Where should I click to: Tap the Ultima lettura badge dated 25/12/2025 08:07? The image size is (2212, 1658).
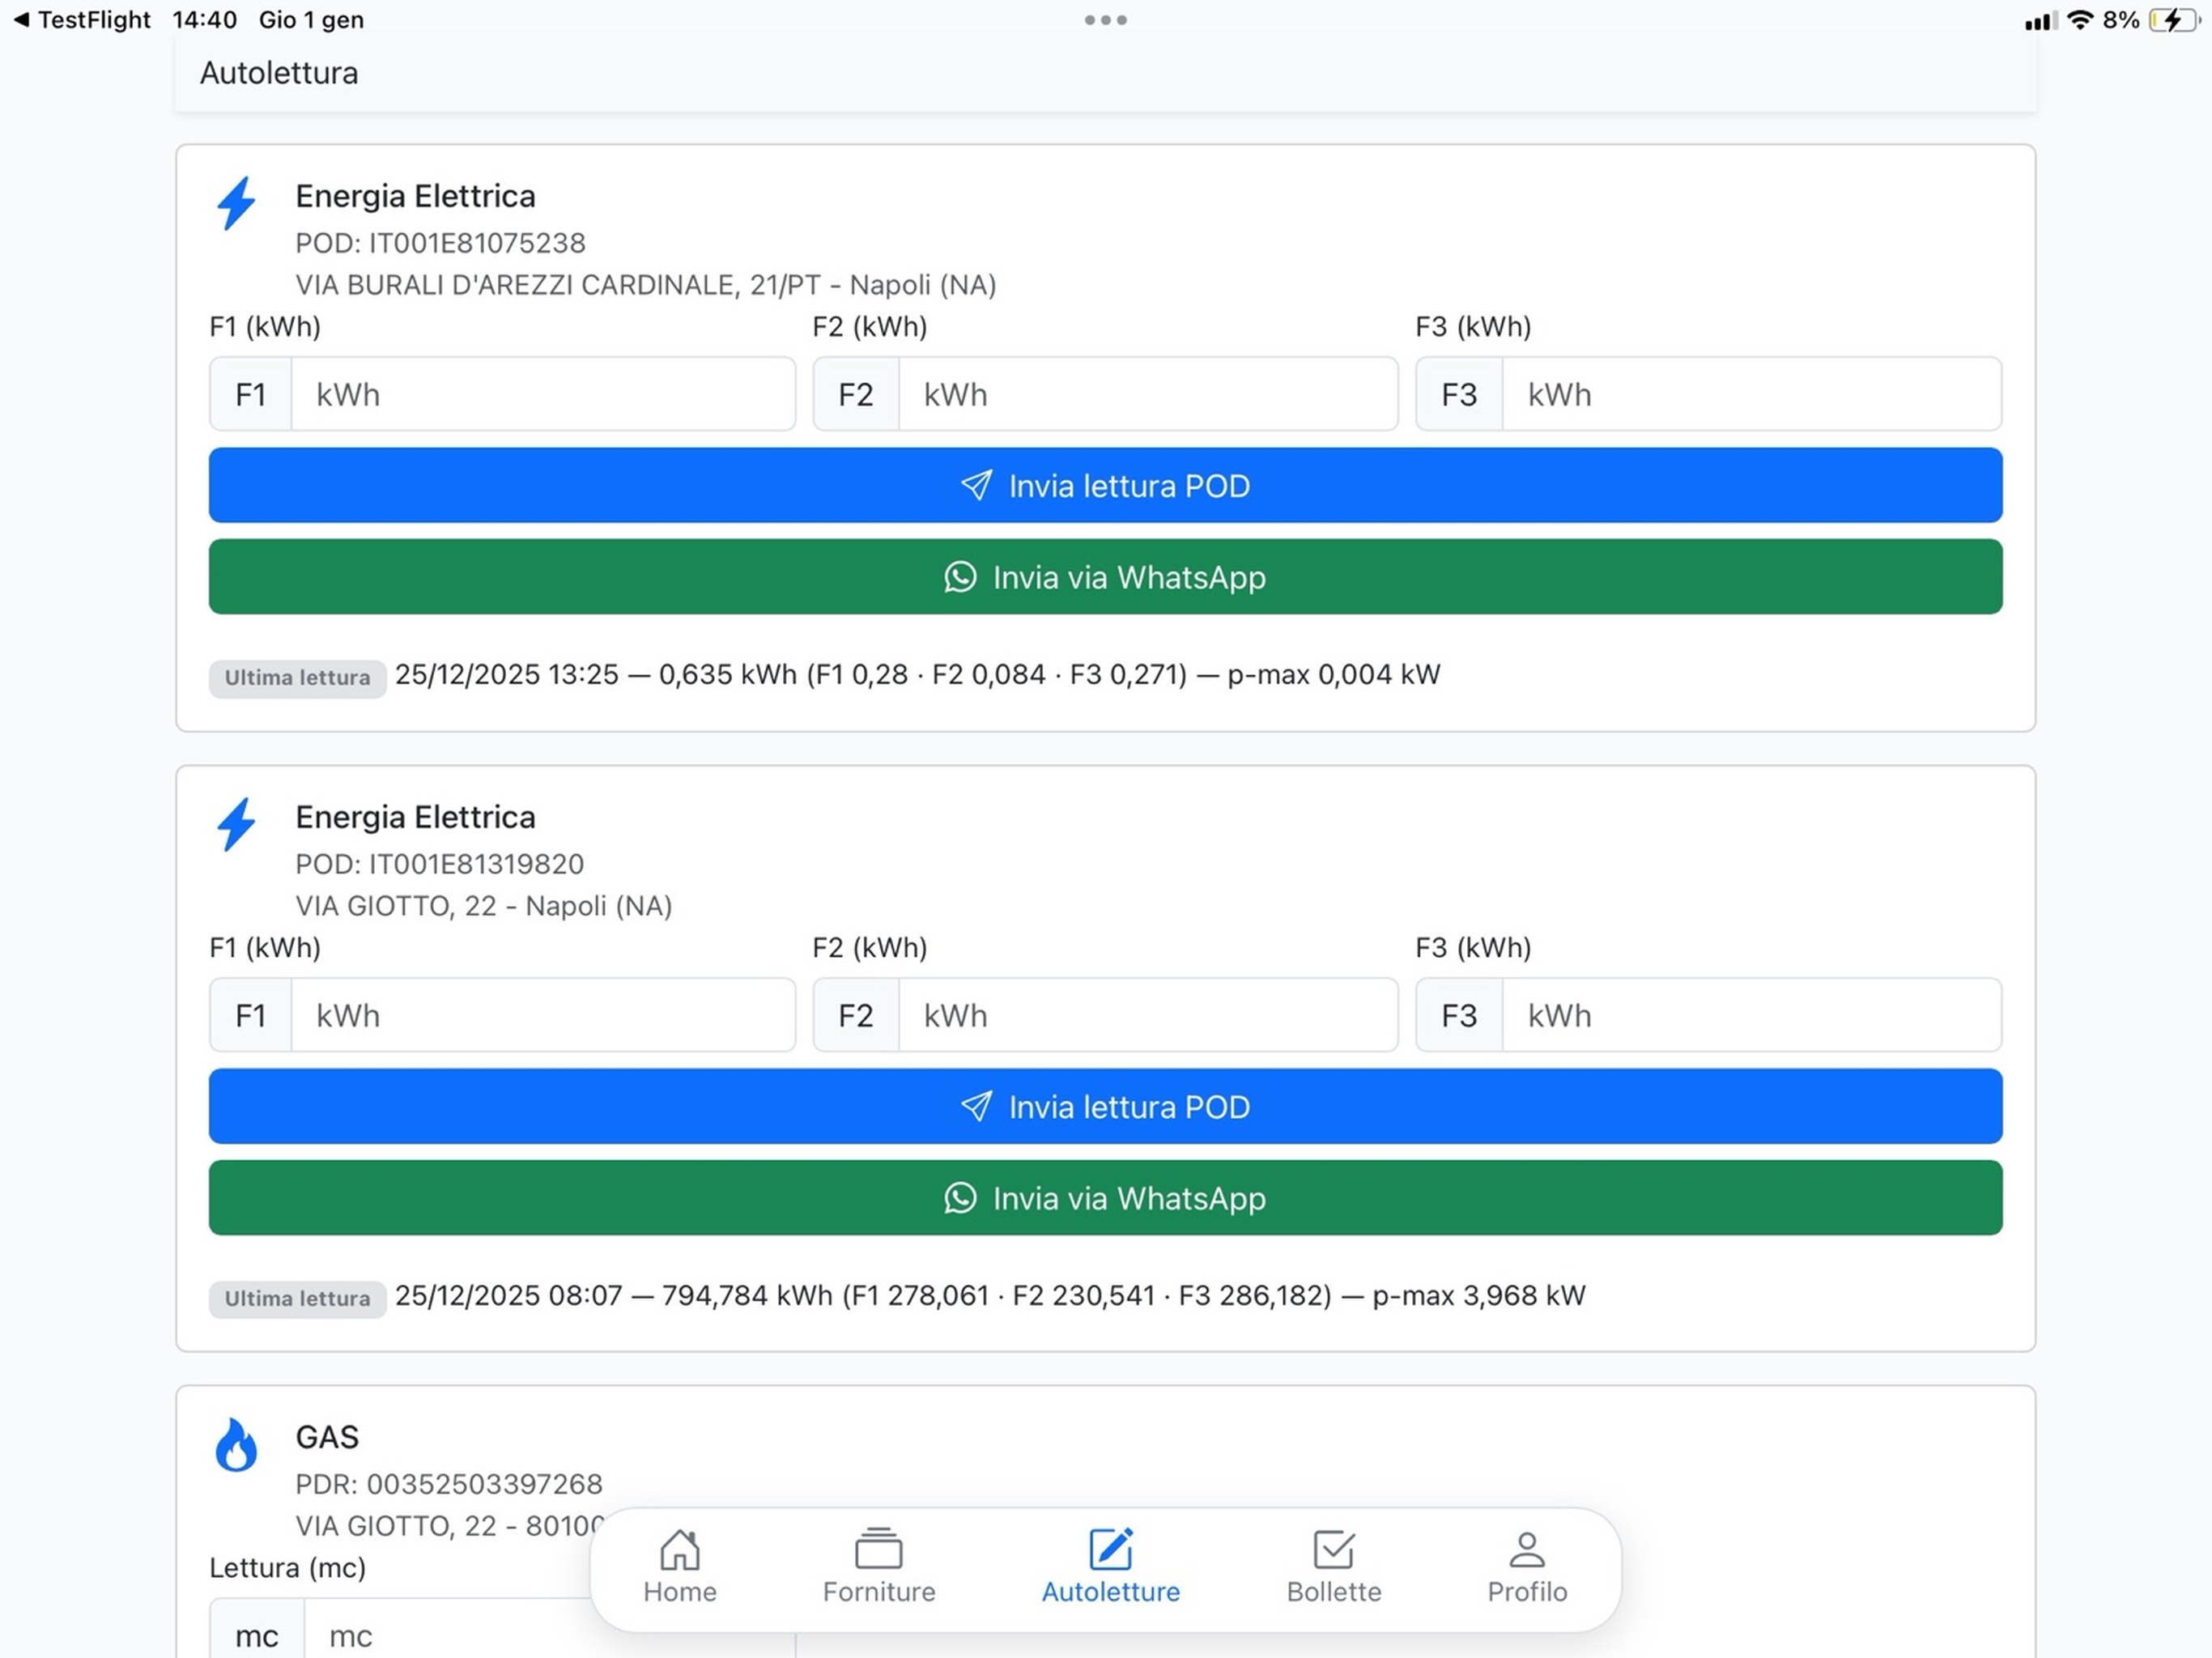point(297,1299)
